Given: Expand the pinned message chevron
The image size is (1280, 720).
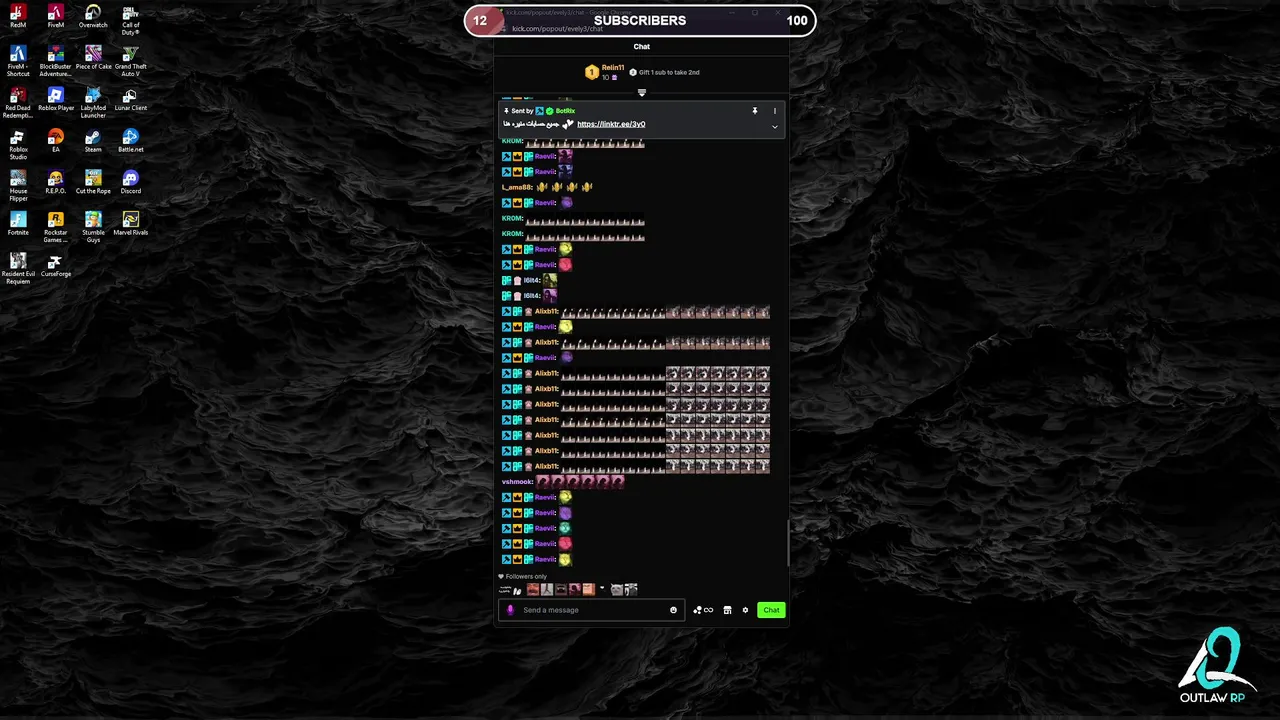Looking at the screenshot, I should pos(774,127).
